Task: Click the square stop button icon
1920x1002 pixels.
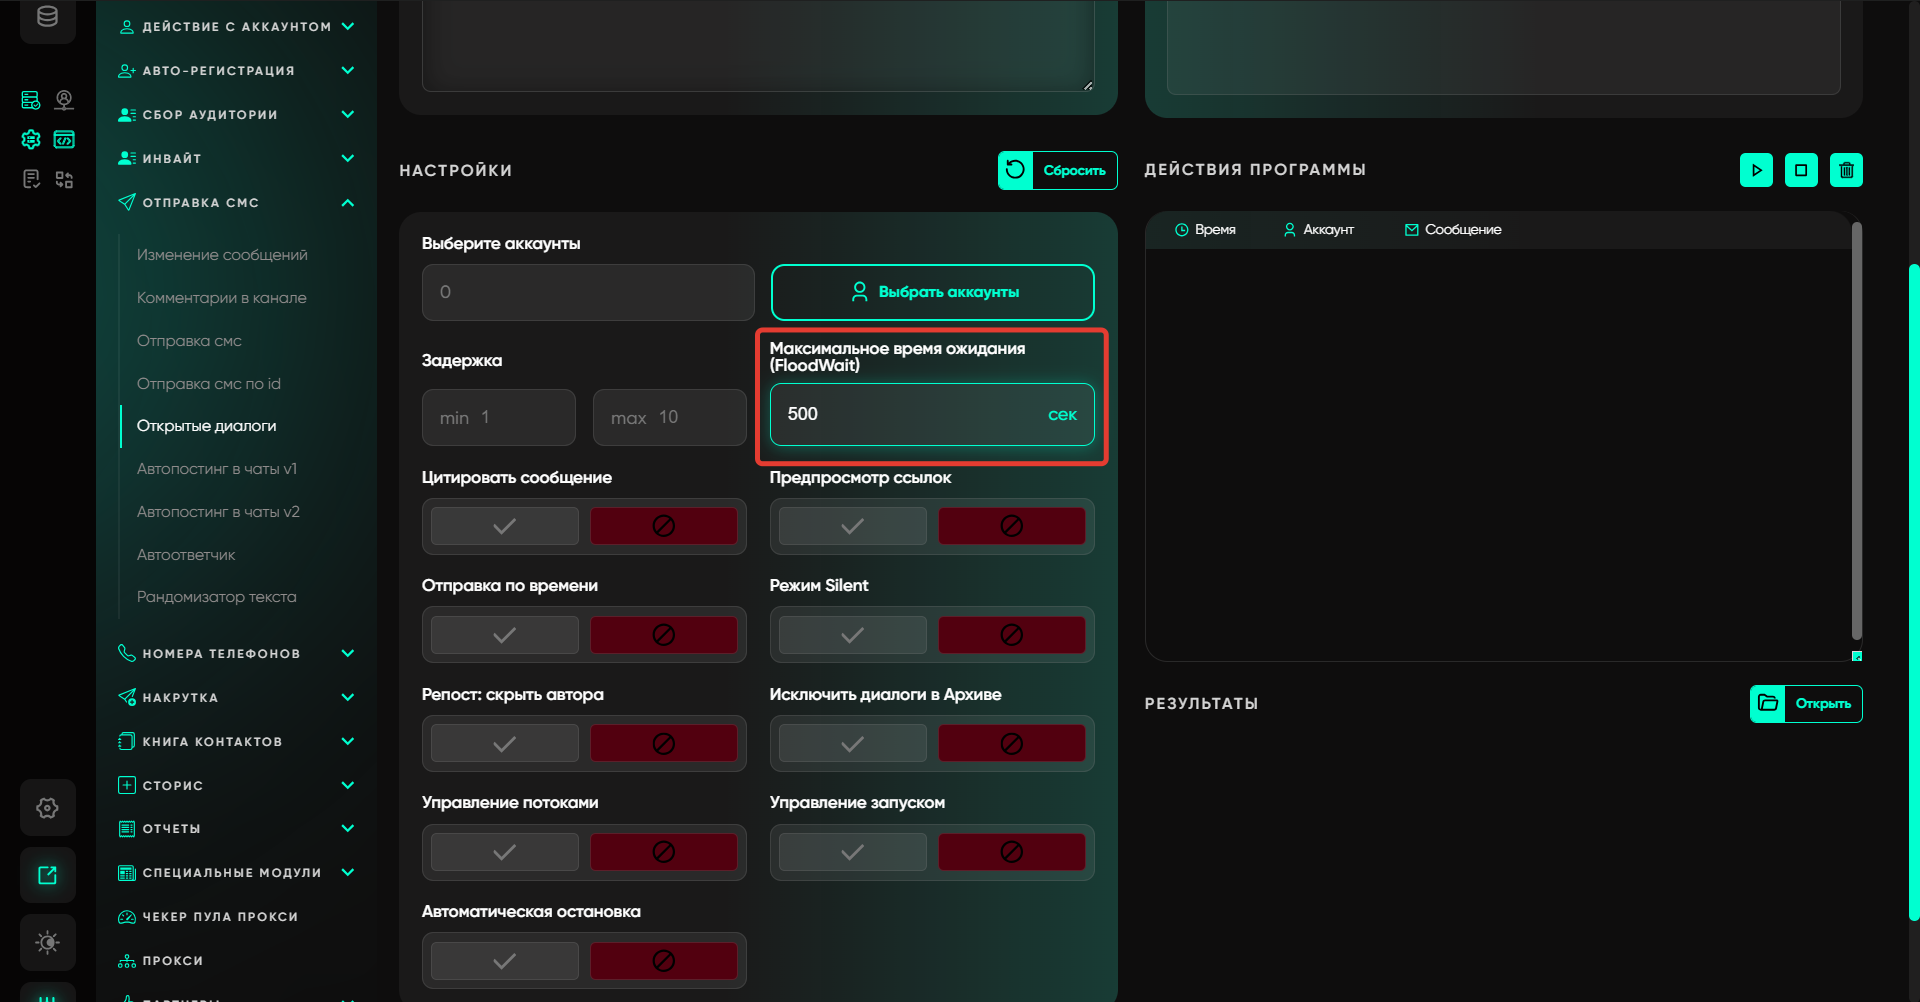Action: (1801, 170)
